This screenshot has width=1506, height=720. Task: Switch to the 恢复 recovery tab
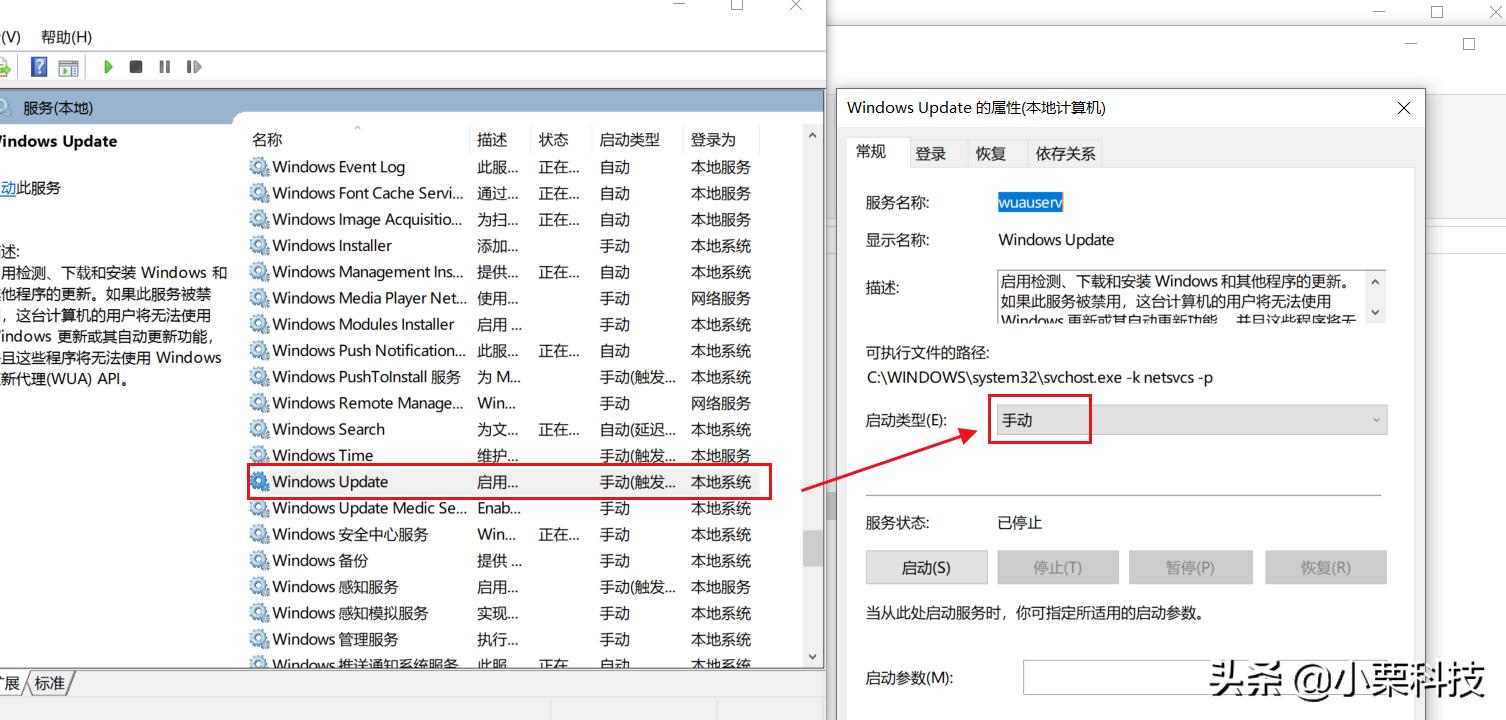click(x=991, y=153)
